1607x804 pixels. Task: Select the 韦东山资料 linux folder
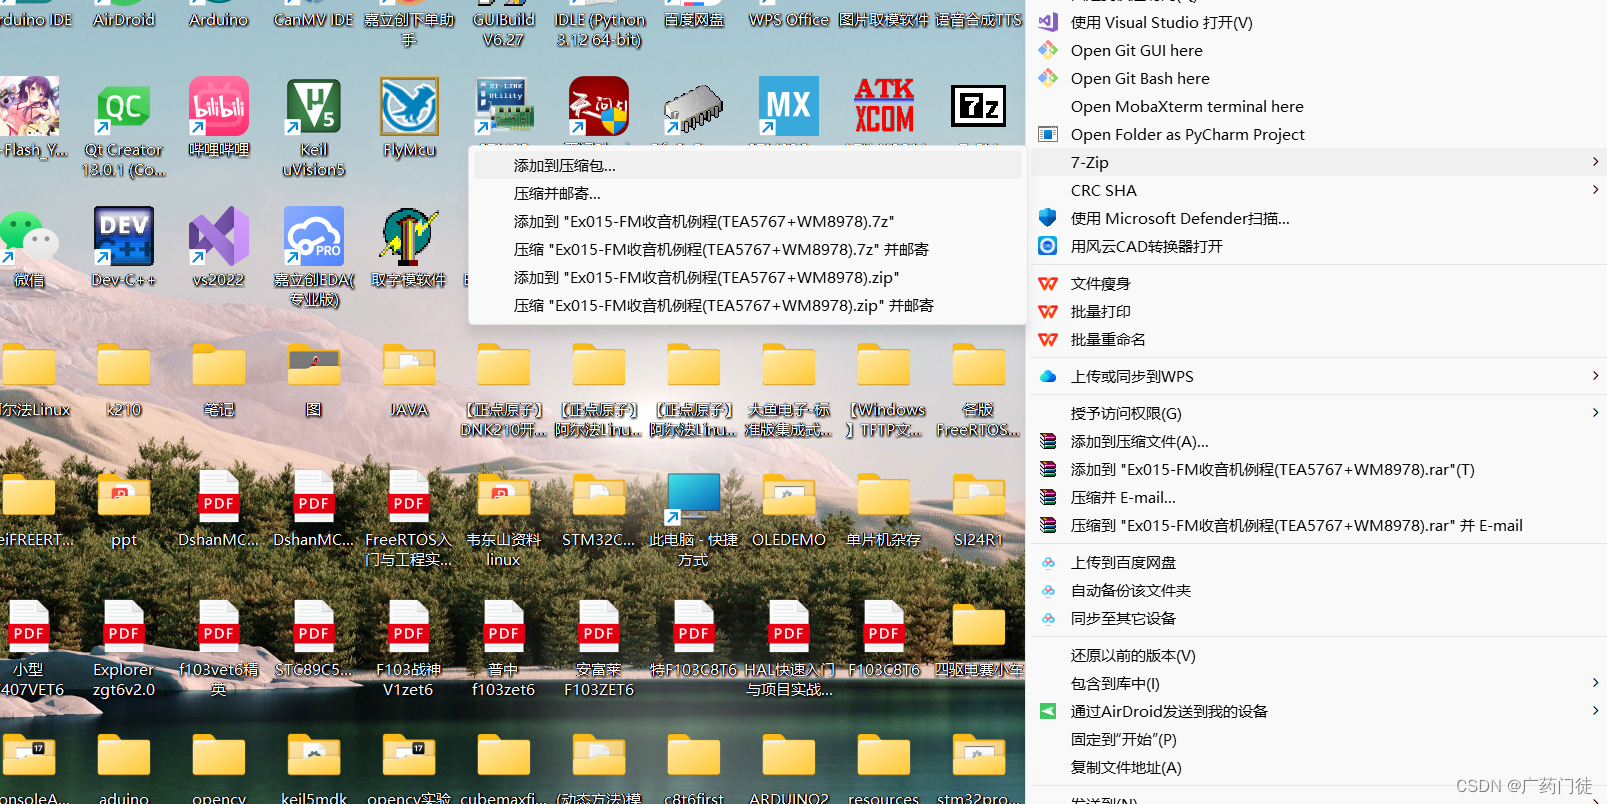tap(503, 496)
